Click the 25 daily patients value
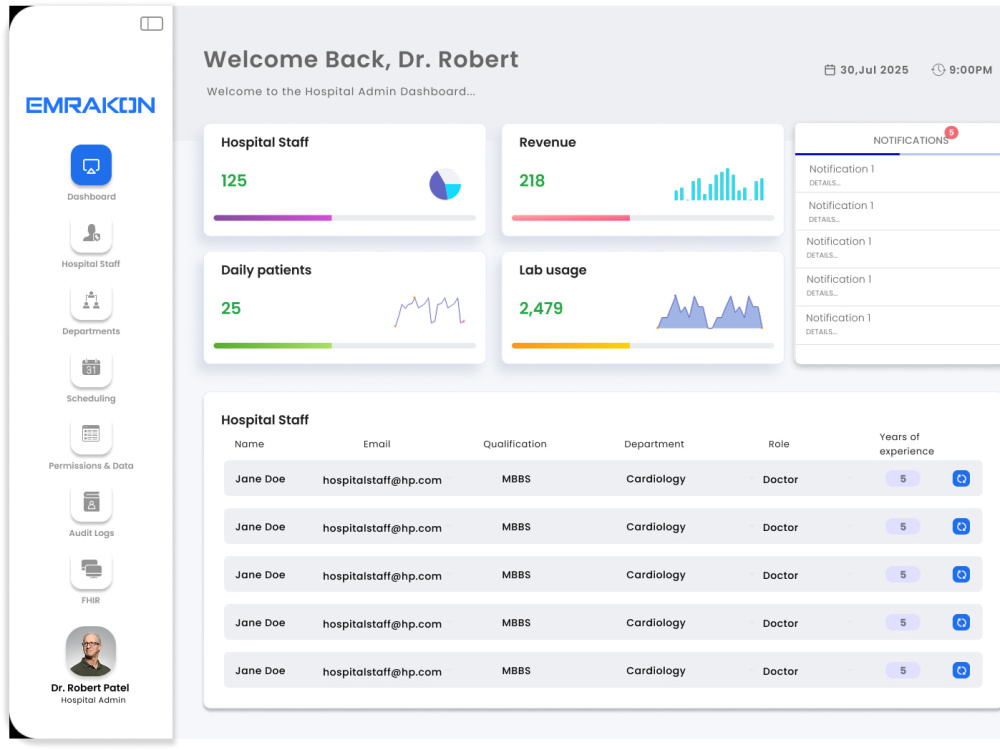Image resolution: width=1000 pixels, height=750 pixels. [231, 308]
